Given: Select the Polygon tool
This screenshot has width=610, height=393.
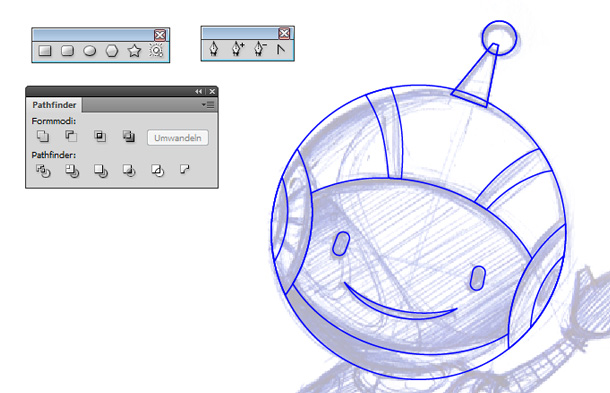Looking at the screenshot, I should coord(112,51).
